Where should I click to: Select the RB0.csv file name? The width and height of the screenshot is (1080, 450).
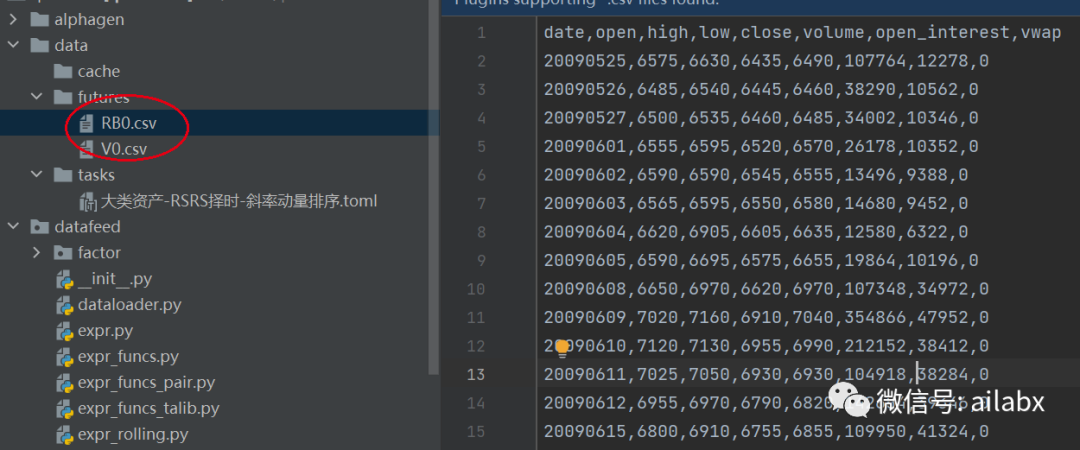coord(129,123)
